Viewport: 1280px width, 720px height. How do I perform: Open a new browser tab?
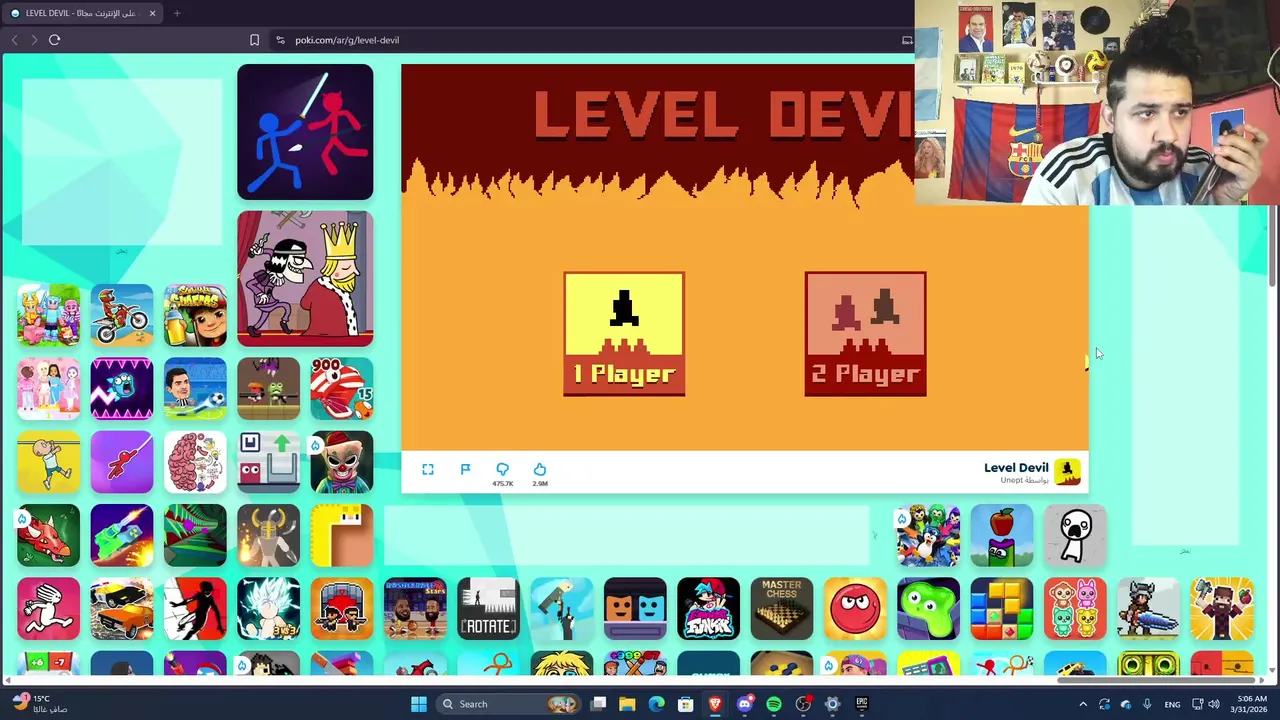177,13
